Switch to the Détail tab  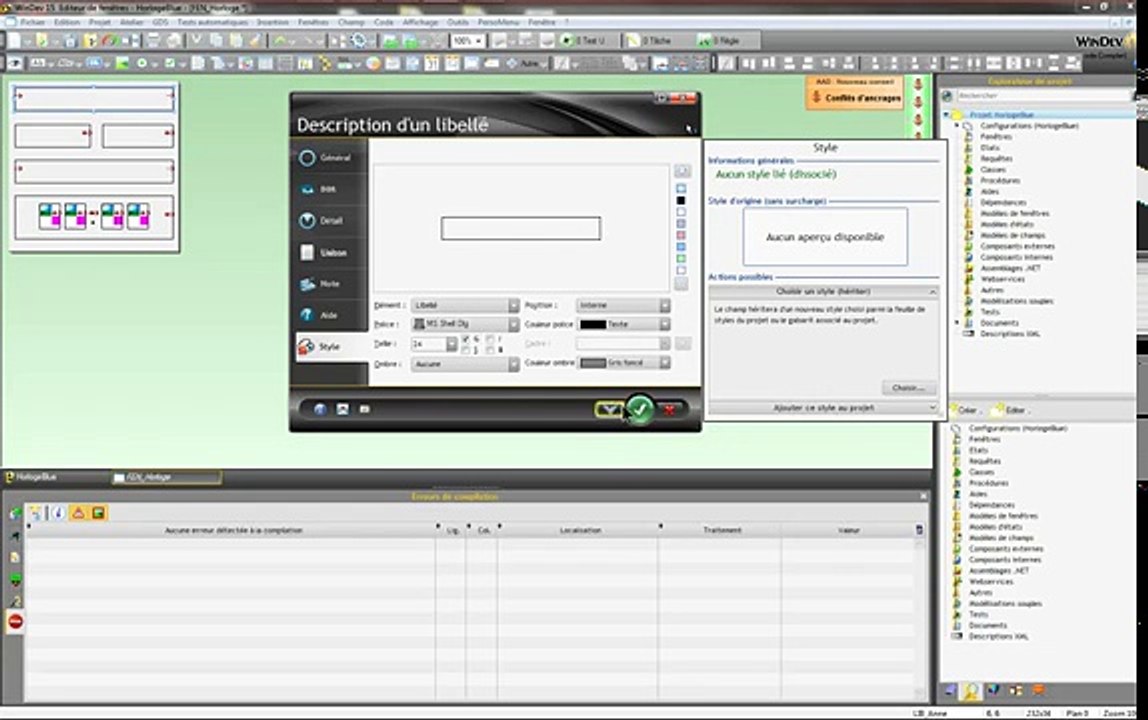click(x=329, y=220)
